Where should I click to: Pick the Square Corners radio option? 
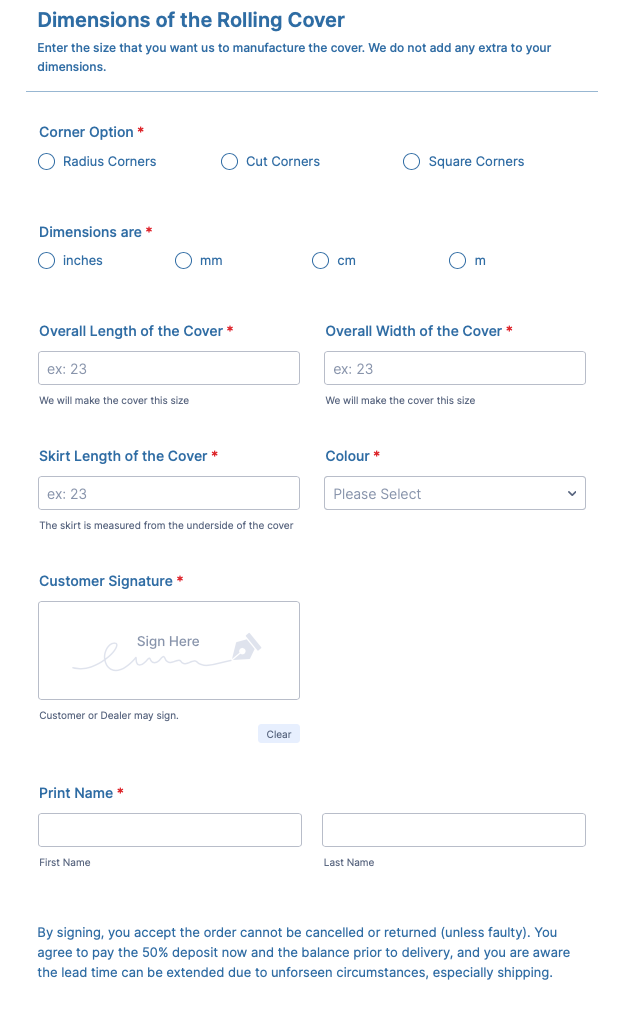412,162
